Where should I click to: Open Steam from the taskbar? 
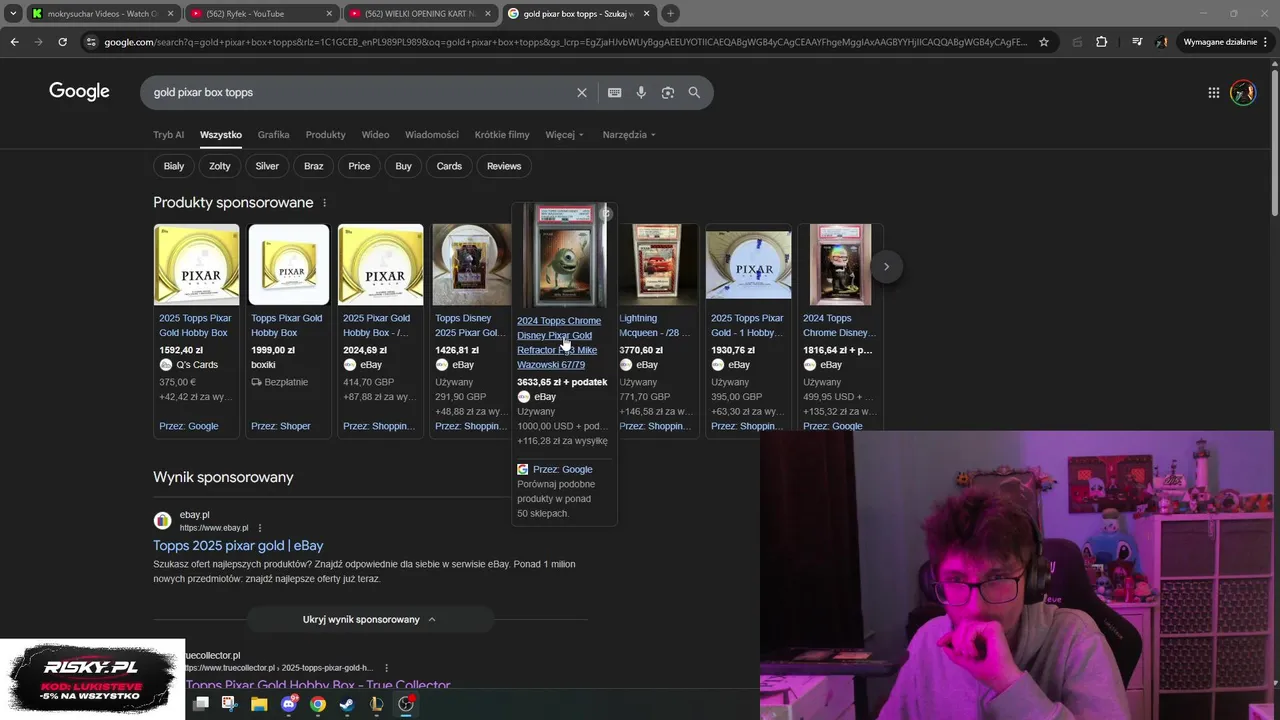point(347,704)
